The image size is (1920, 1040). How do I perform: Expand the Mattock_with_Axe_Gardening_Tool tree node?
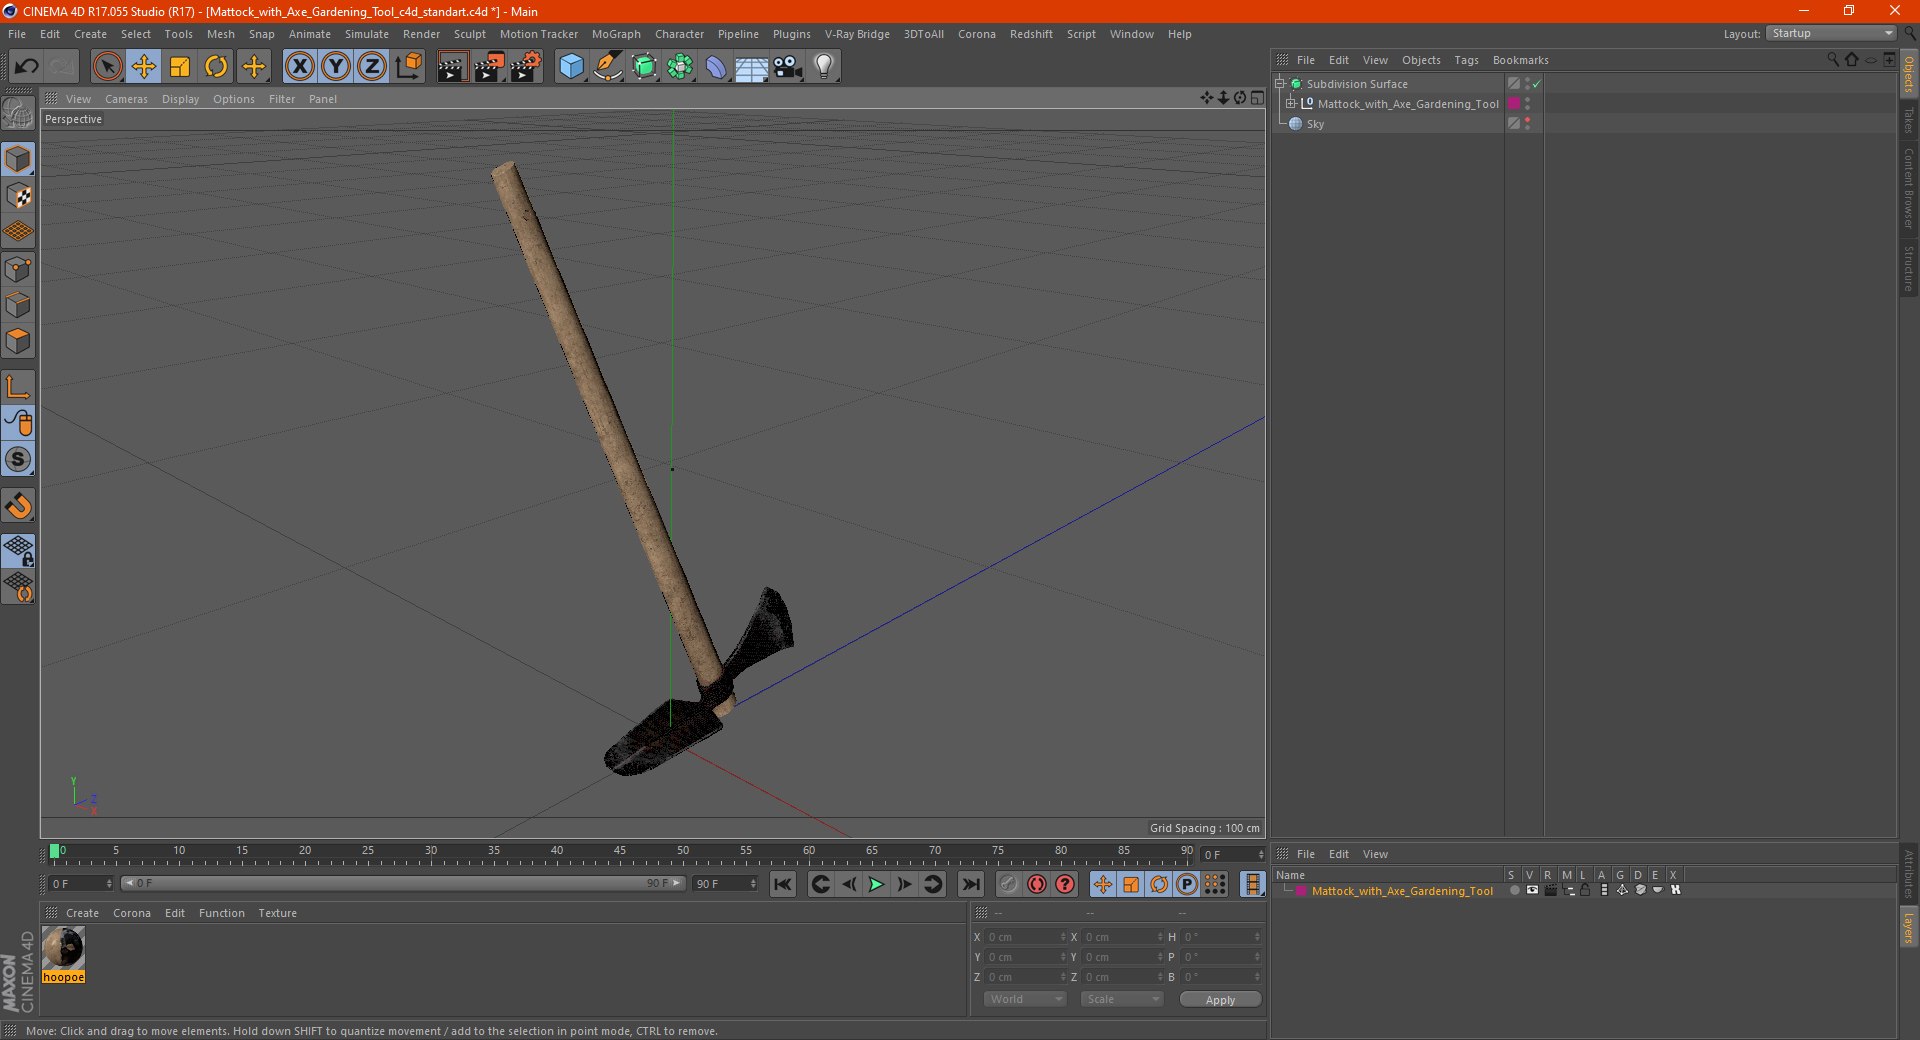pos(1291,104)
